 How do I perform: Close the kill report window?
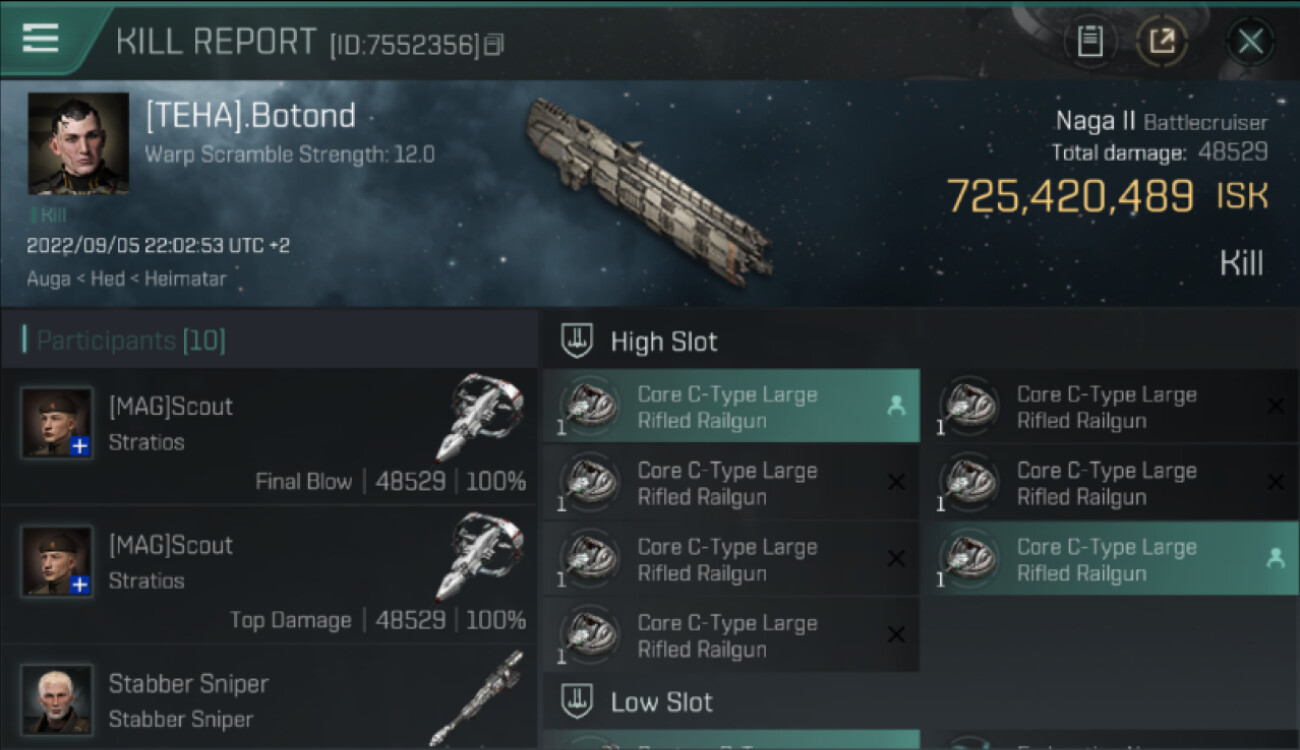coord(1250,41)
